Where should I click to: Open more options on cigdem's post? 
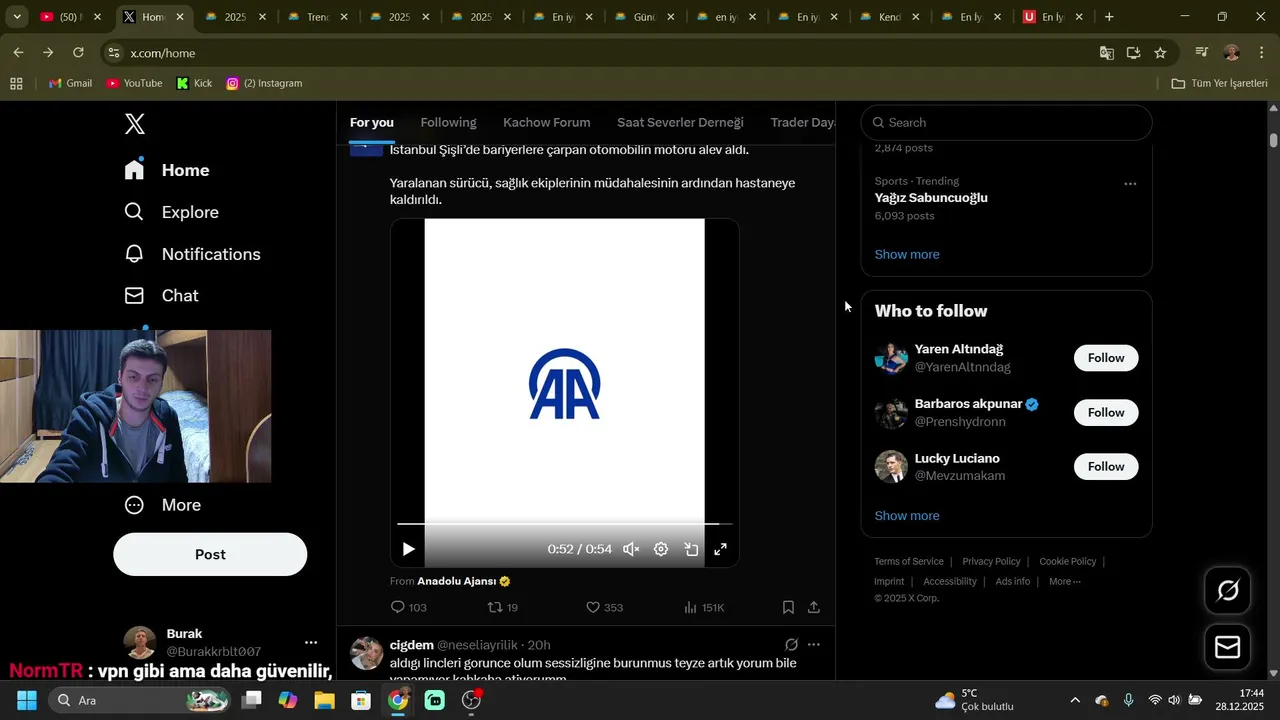click(x=814, y=645)
